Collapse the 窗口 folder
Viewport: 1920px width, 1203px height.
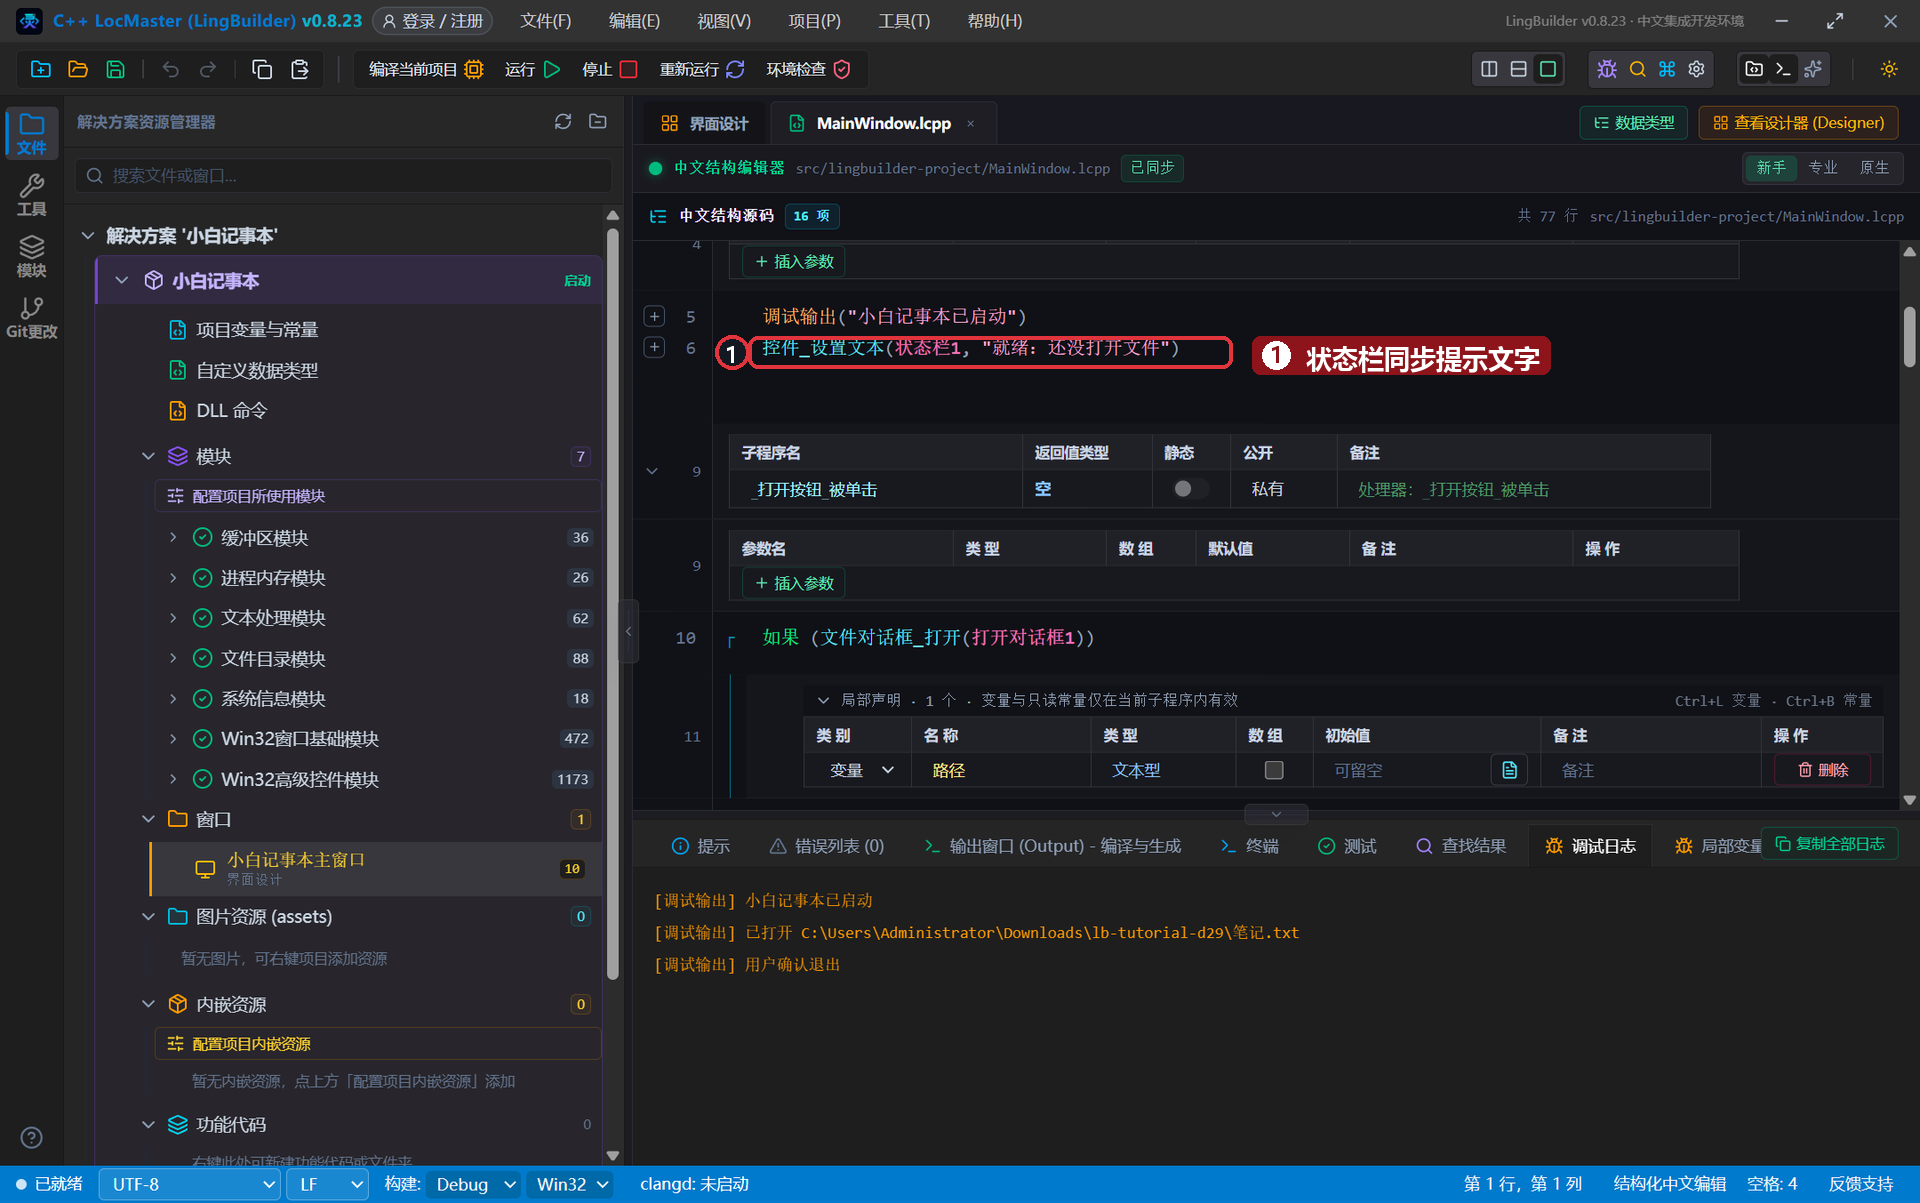pos(148,819)
